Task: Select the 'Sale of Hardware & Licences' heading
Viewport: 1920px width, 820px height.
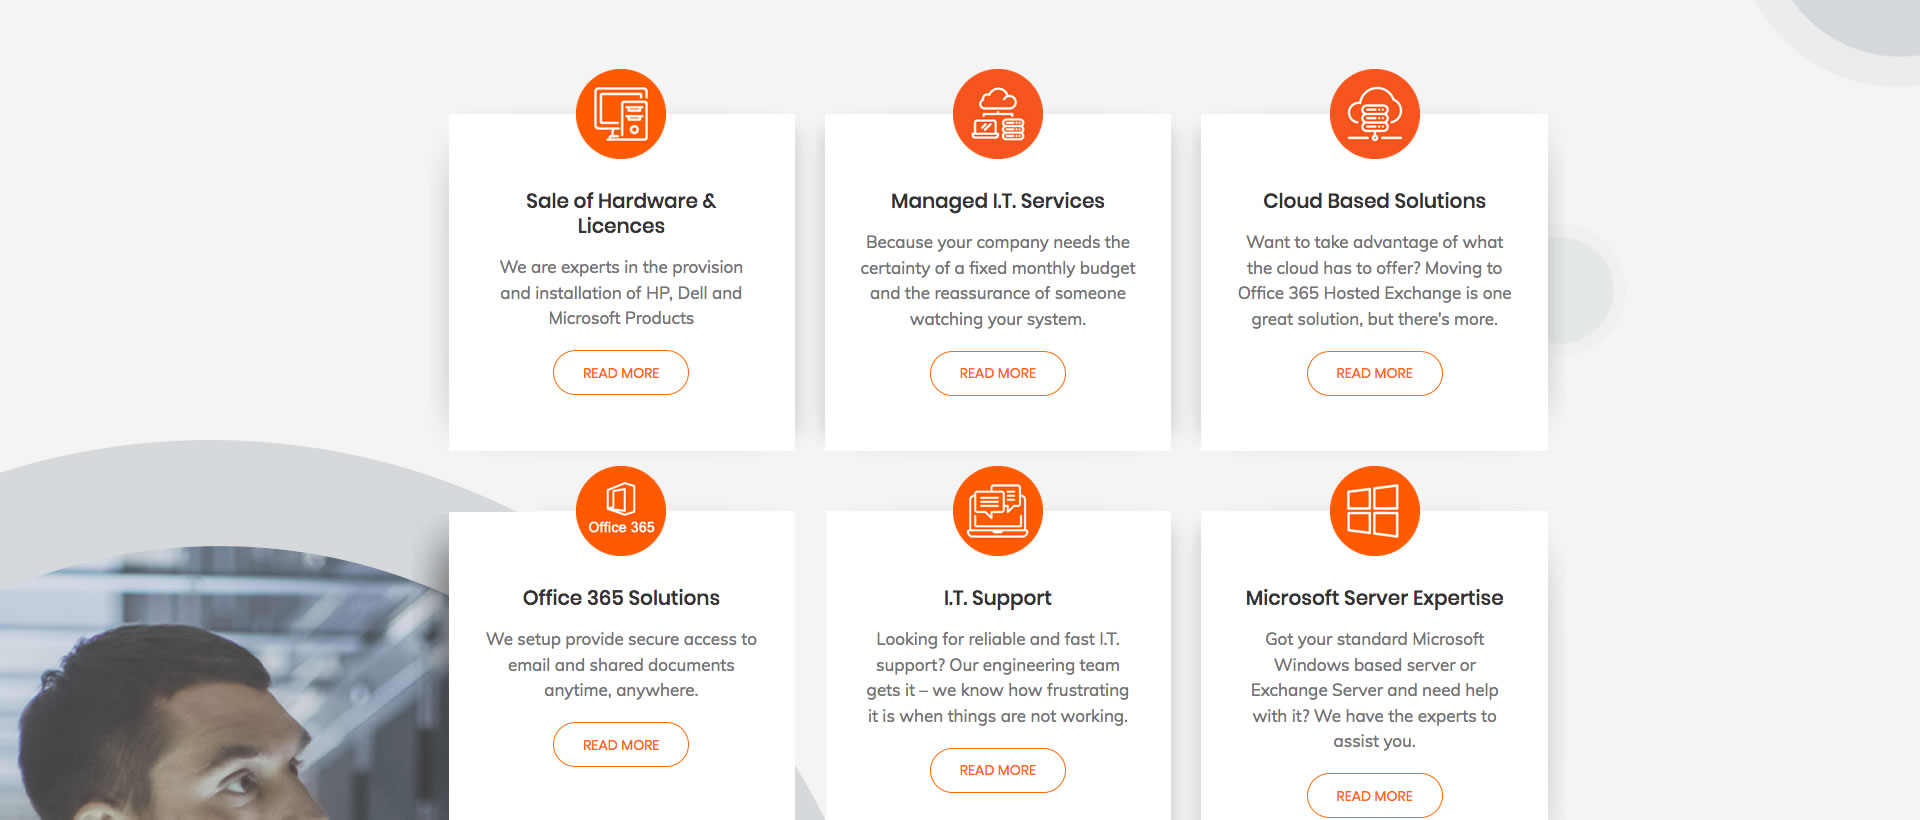Action: 621,213
